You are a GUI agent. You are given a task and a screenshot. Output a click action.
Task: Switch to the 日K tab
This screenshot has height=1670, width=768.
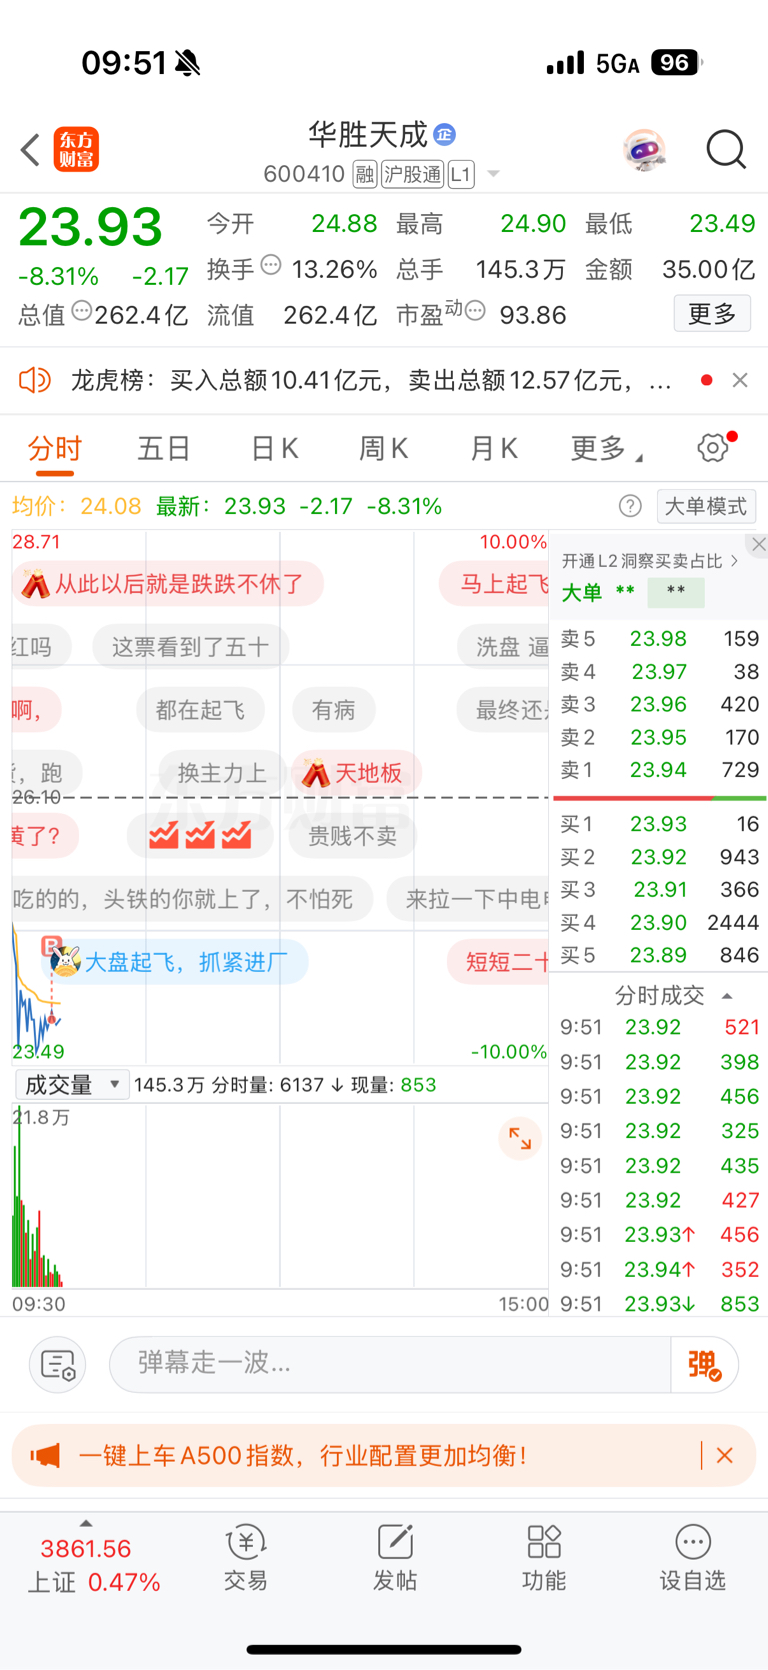pyautogui.click(x=274, y=449)
